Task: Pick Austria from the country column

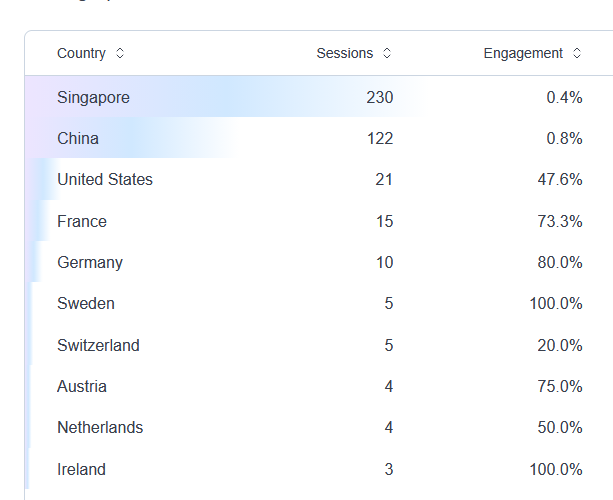Action: 82,386
